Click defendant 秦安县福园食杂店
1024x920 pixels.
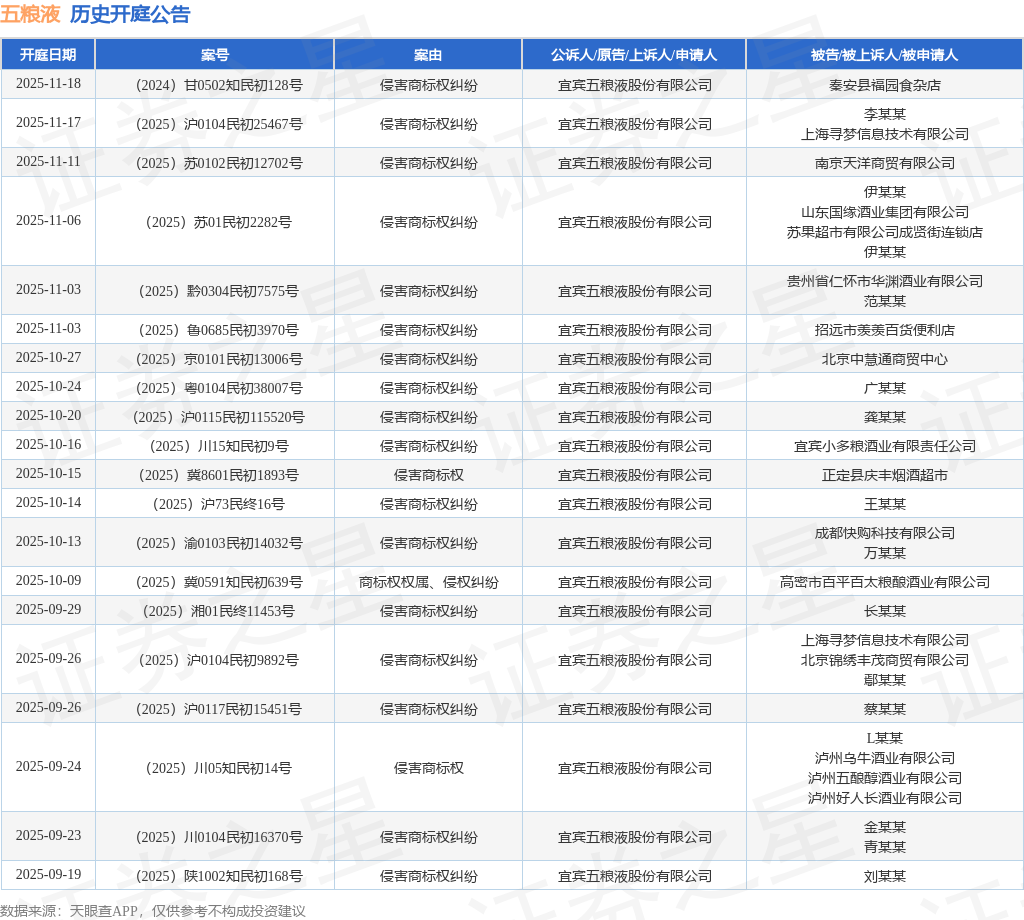[x=885, y=85]
